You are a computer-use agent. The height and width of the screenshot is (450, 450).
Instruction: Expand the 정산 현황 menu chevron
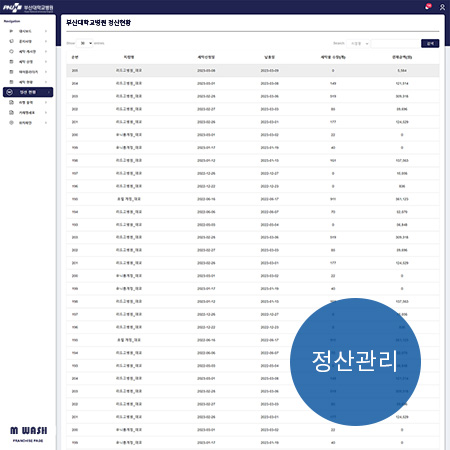tap(49, 92)
